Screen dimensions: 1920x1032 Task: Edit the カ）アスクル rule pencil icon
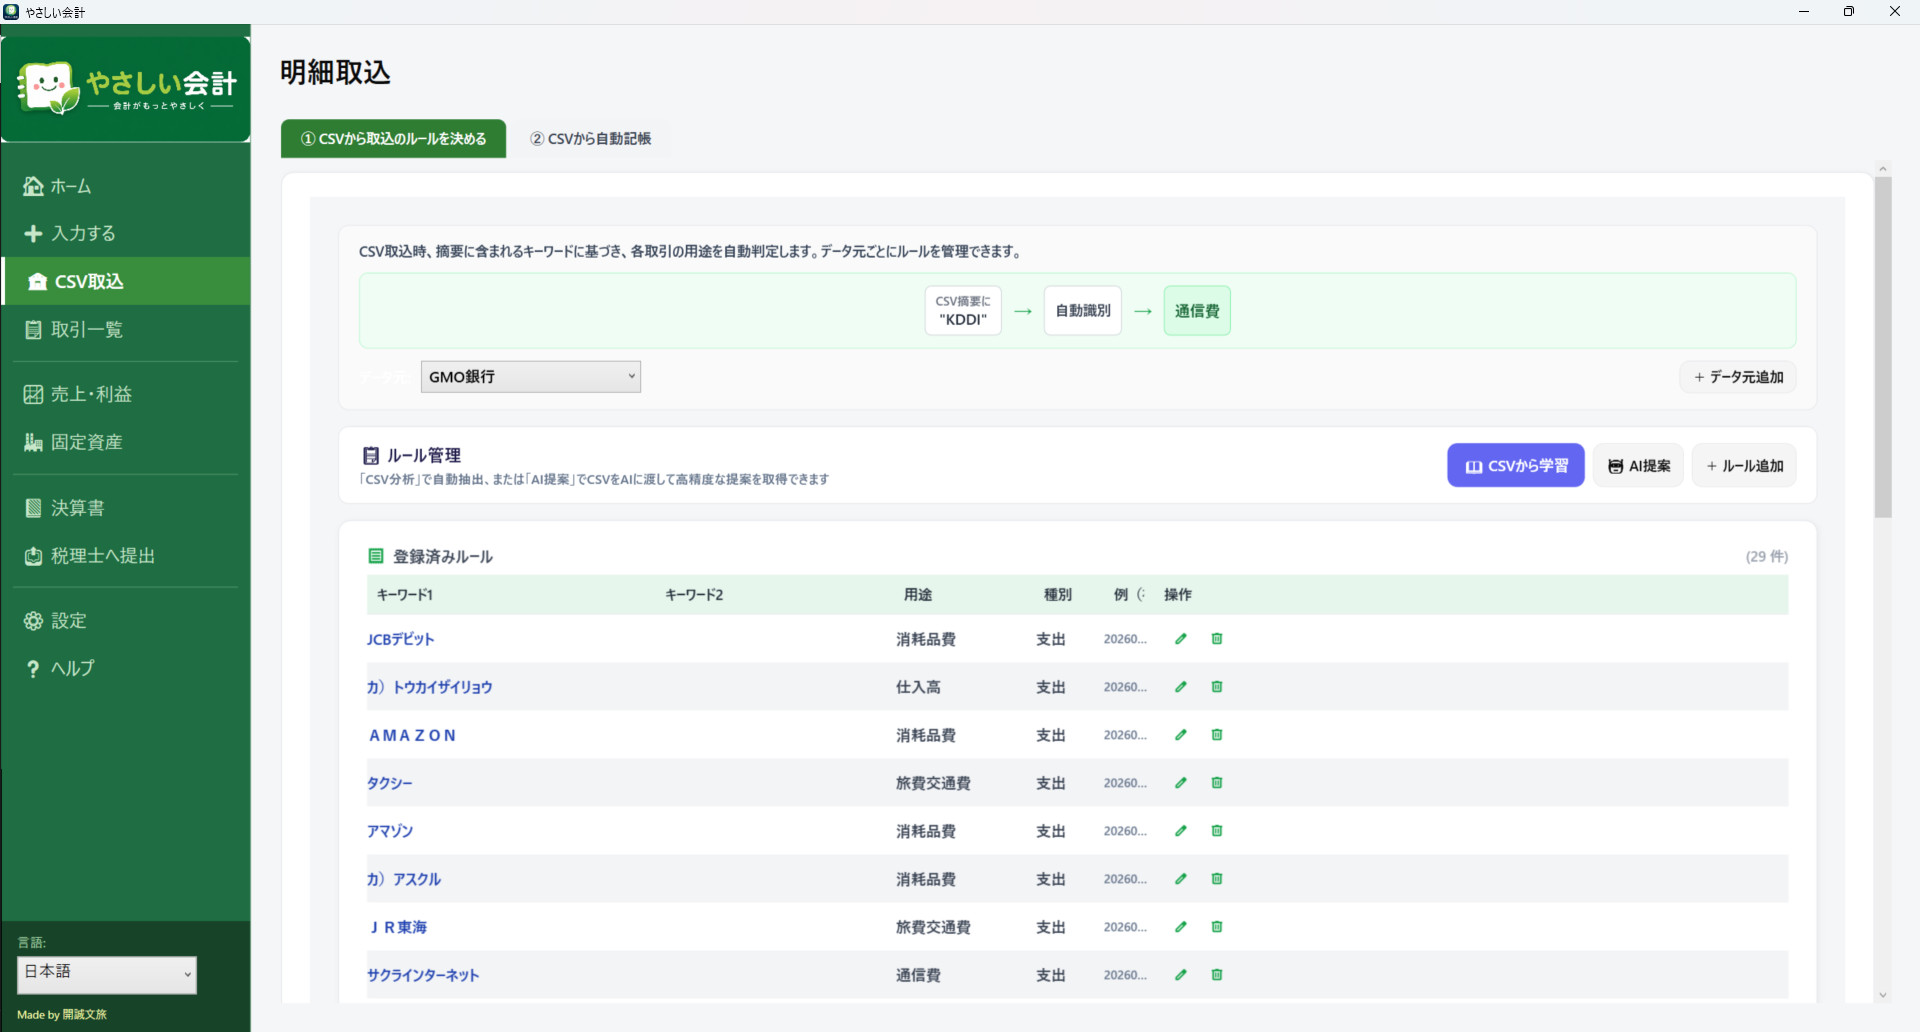pyautogui.click(x=1181, y=879)
